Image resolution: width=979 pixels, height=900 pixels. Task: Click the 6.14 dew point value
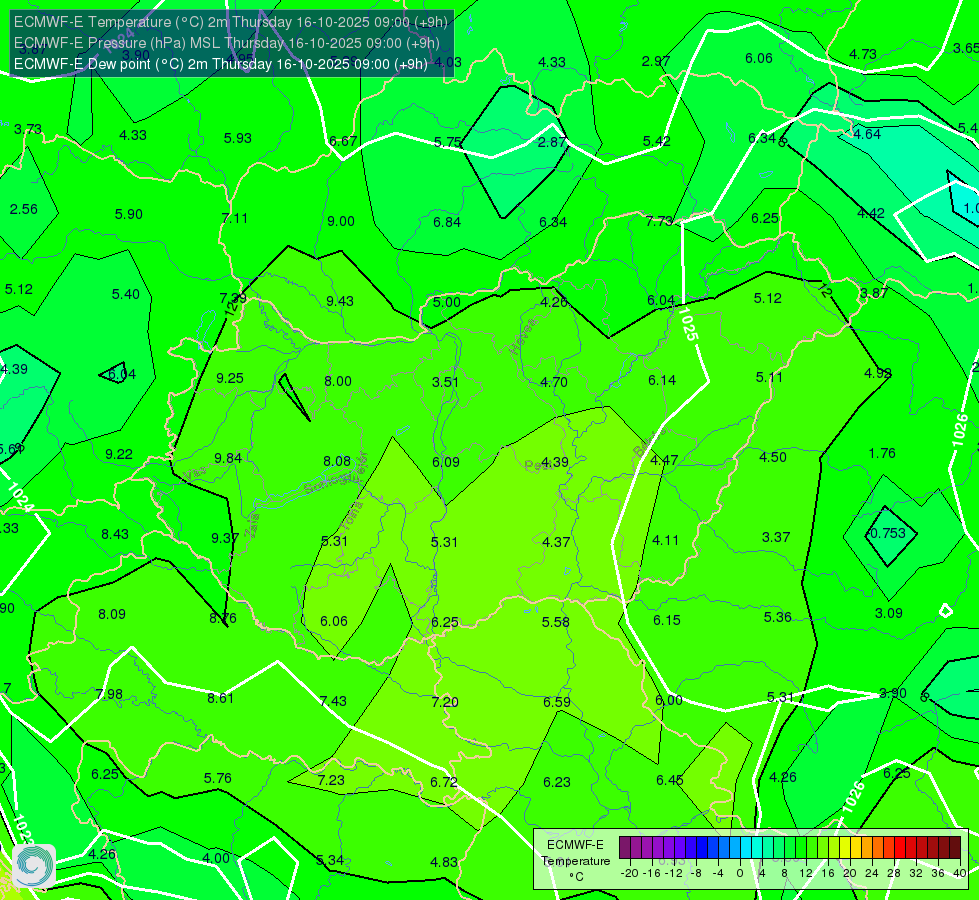coord(662,380)
